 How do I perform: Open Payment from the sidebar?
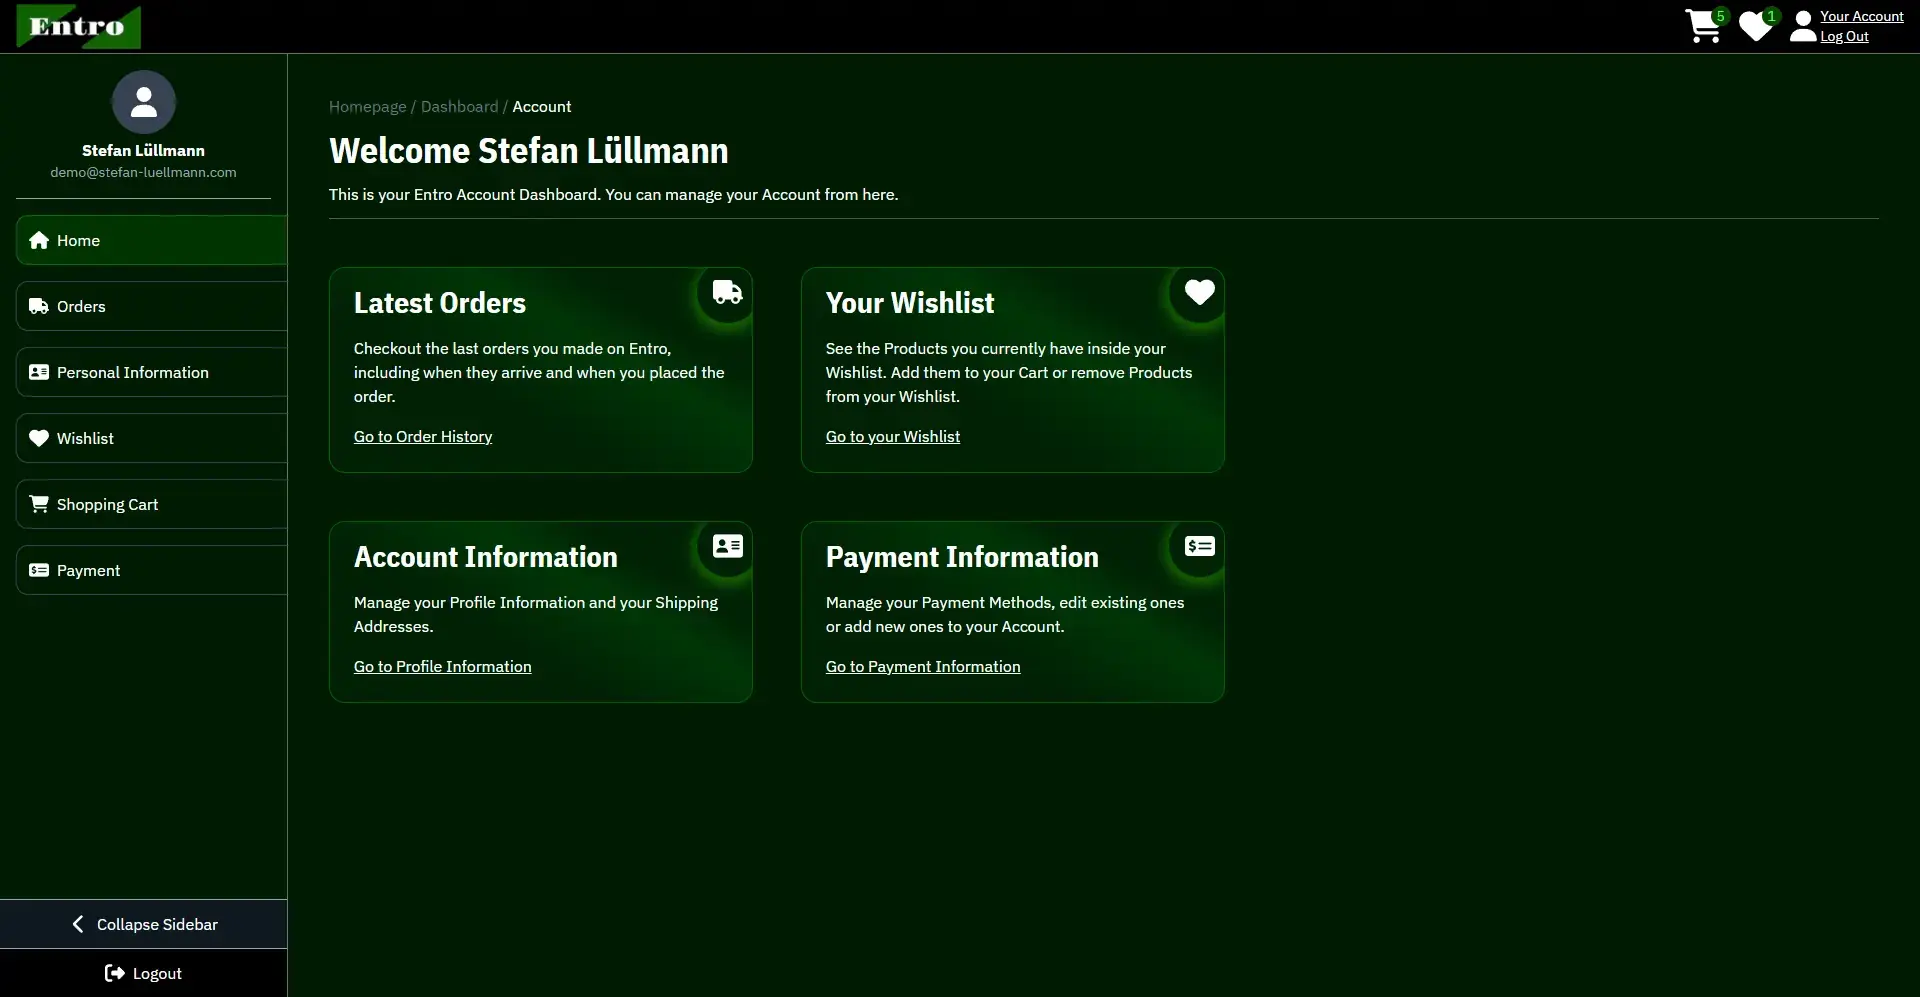(89, 570)
